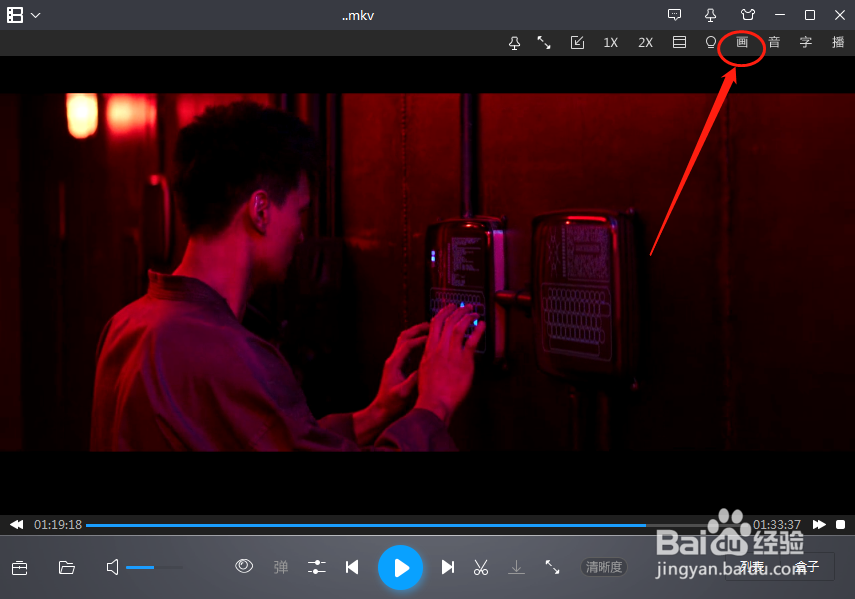The image size is (855, 599).
Task: Open the equalizer adjustment sliders icon
Action: click(316, 567)
